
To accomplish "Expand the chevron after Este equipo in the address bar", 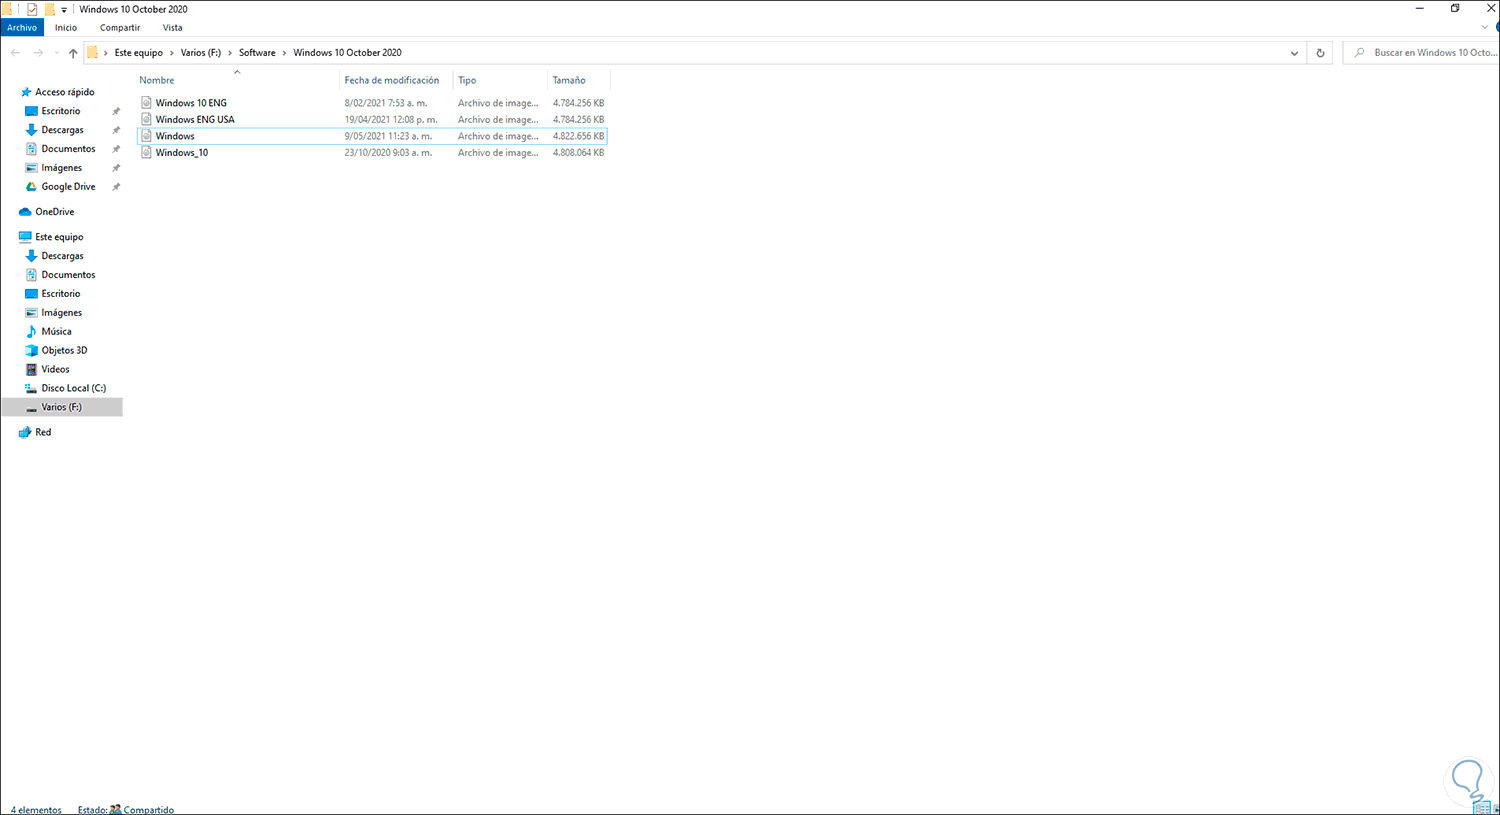I will [171, 53].
